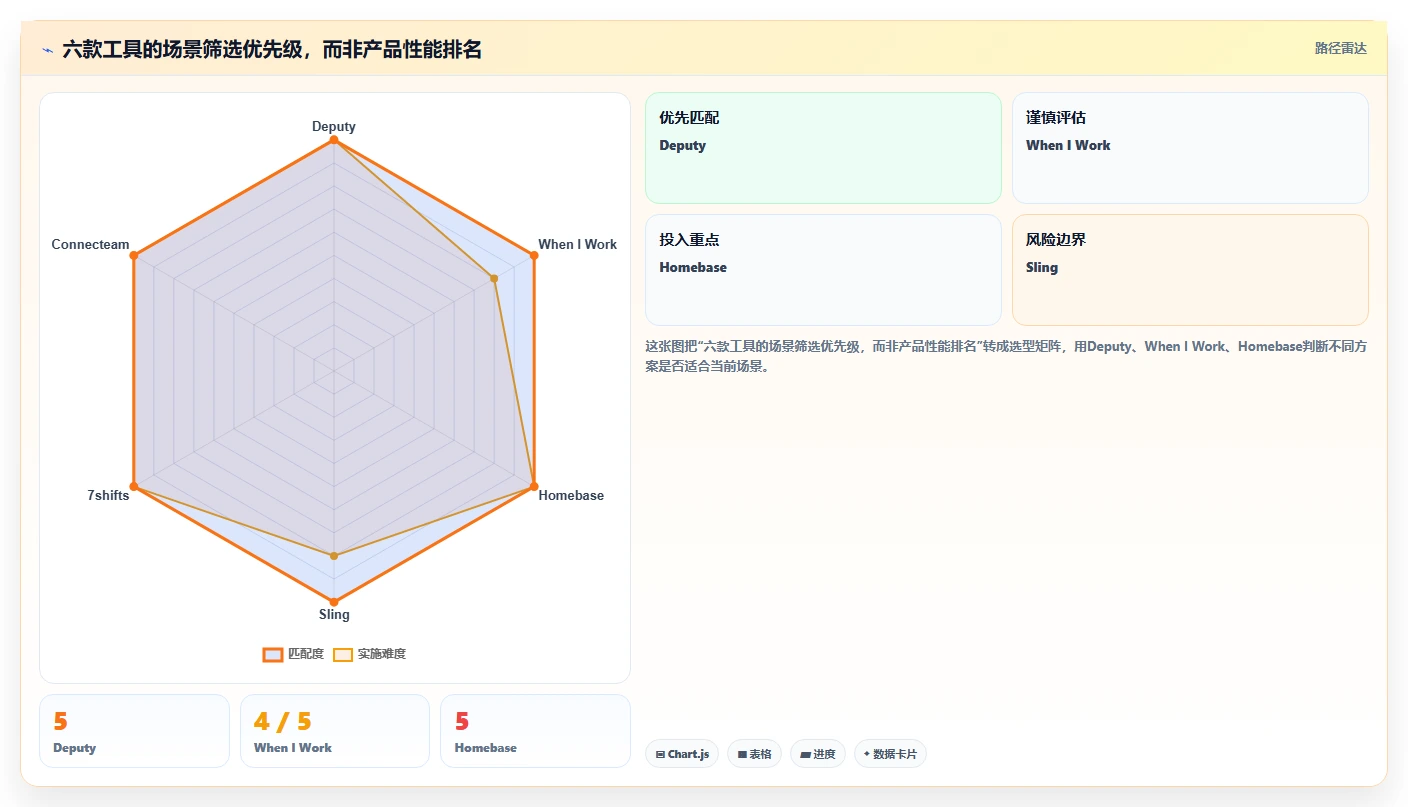Open the 风险边界 Sling card
Screen dimensions: 1408x807
coord(1190,270)
